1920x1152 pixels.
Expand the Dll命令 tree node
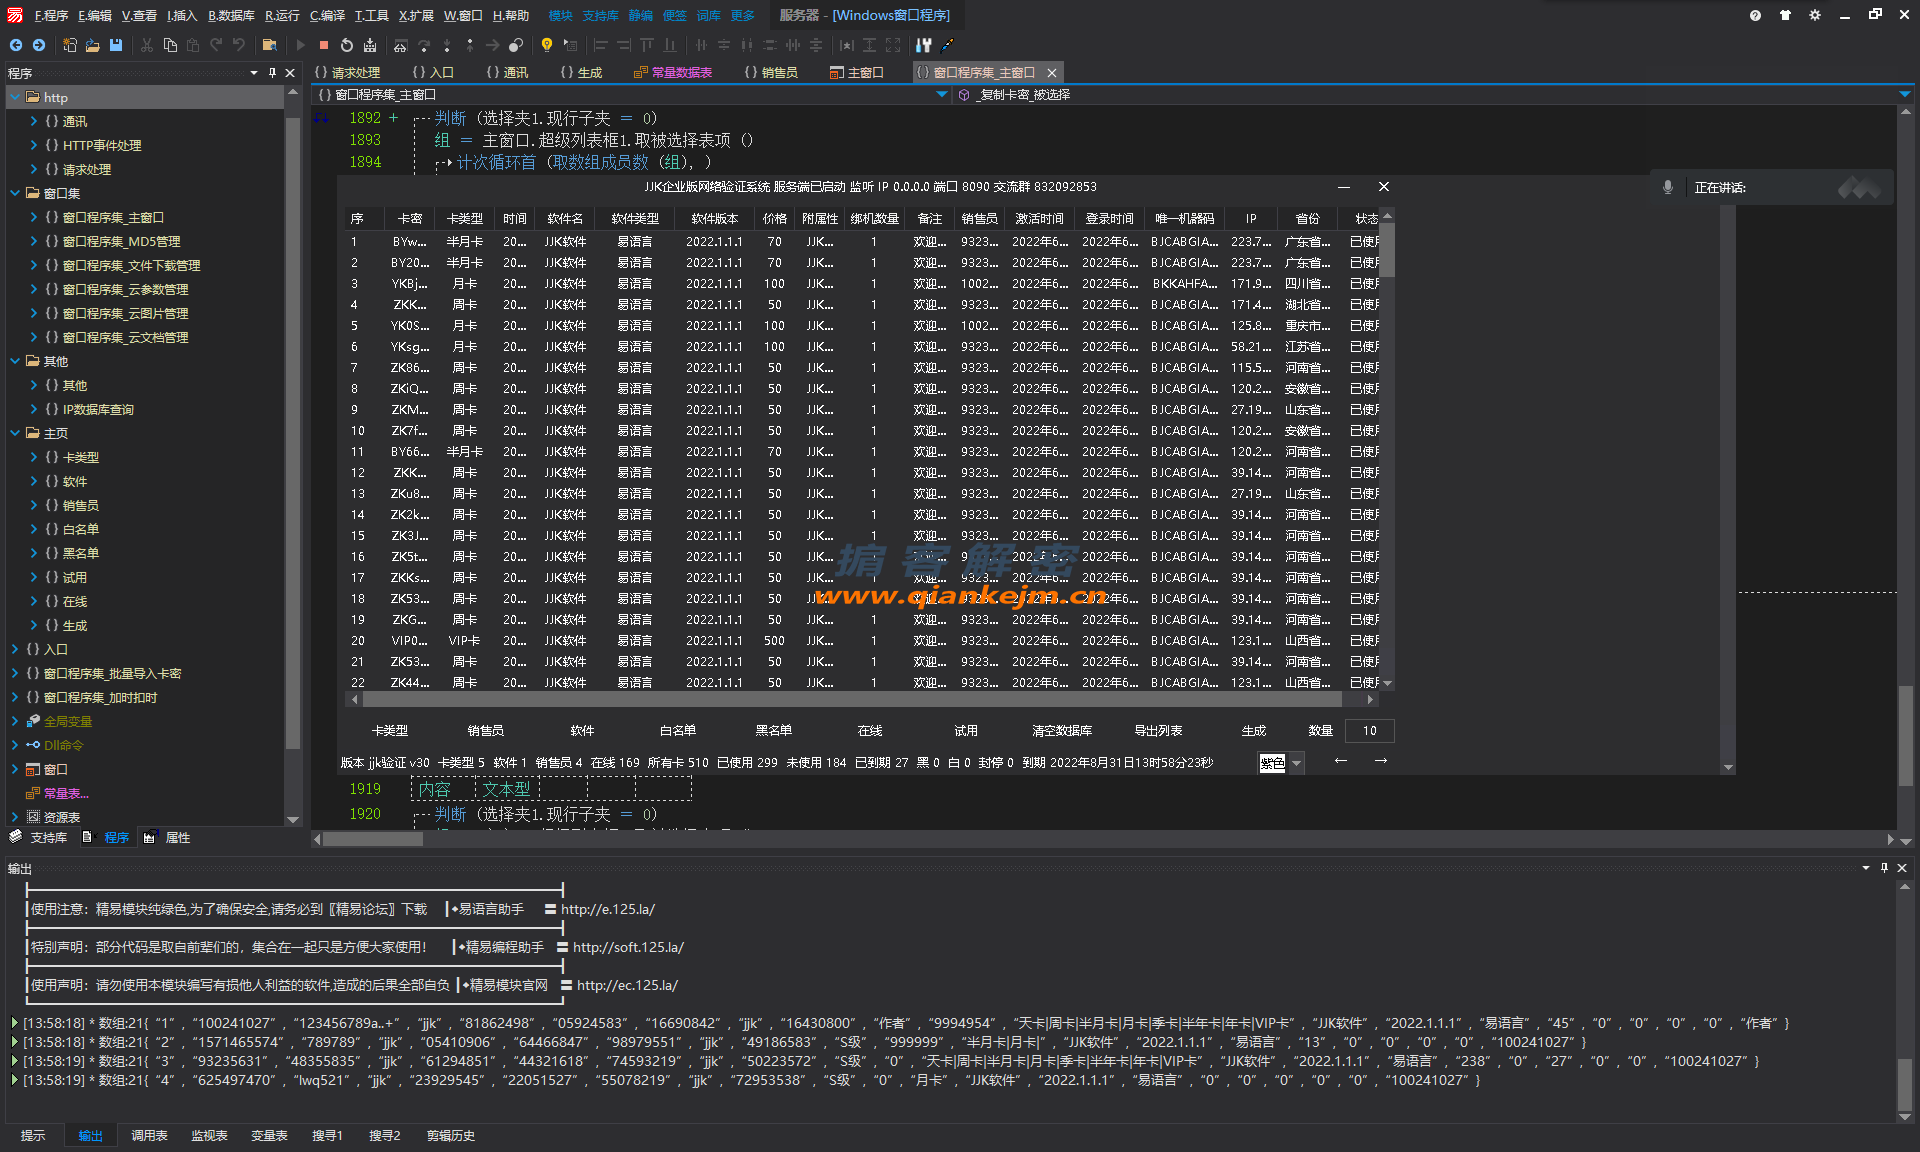coord(15,745)
